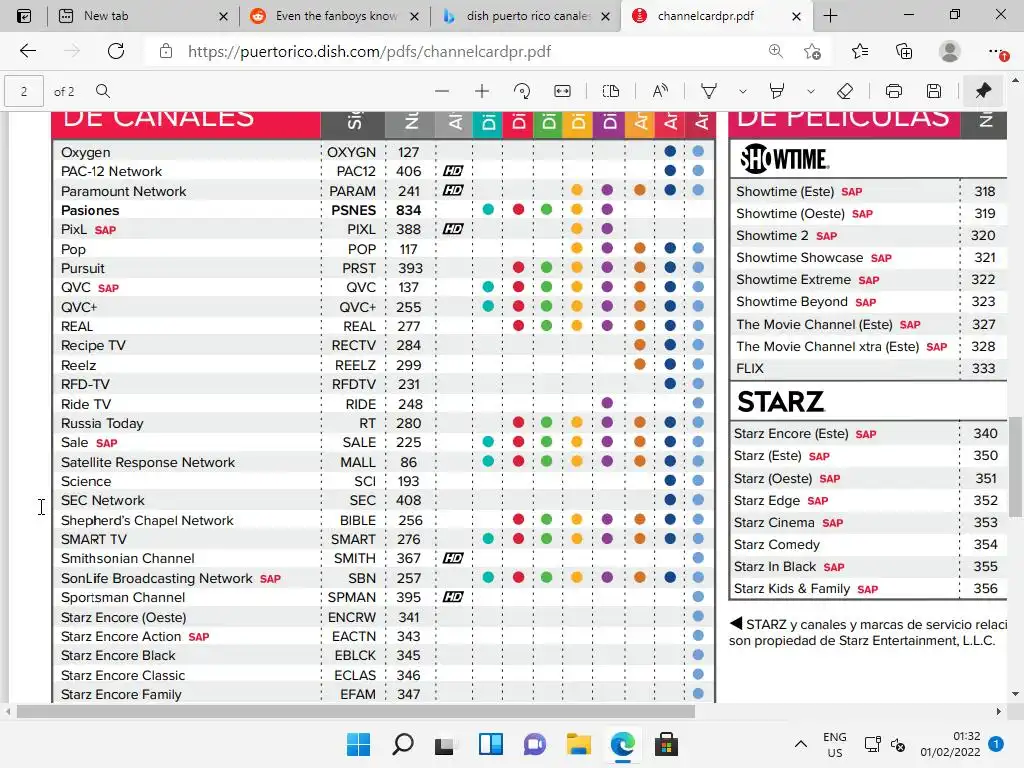Click HD badge in PAC-12 Network row
Screen dimensions: 1024x768
(453, 171)
